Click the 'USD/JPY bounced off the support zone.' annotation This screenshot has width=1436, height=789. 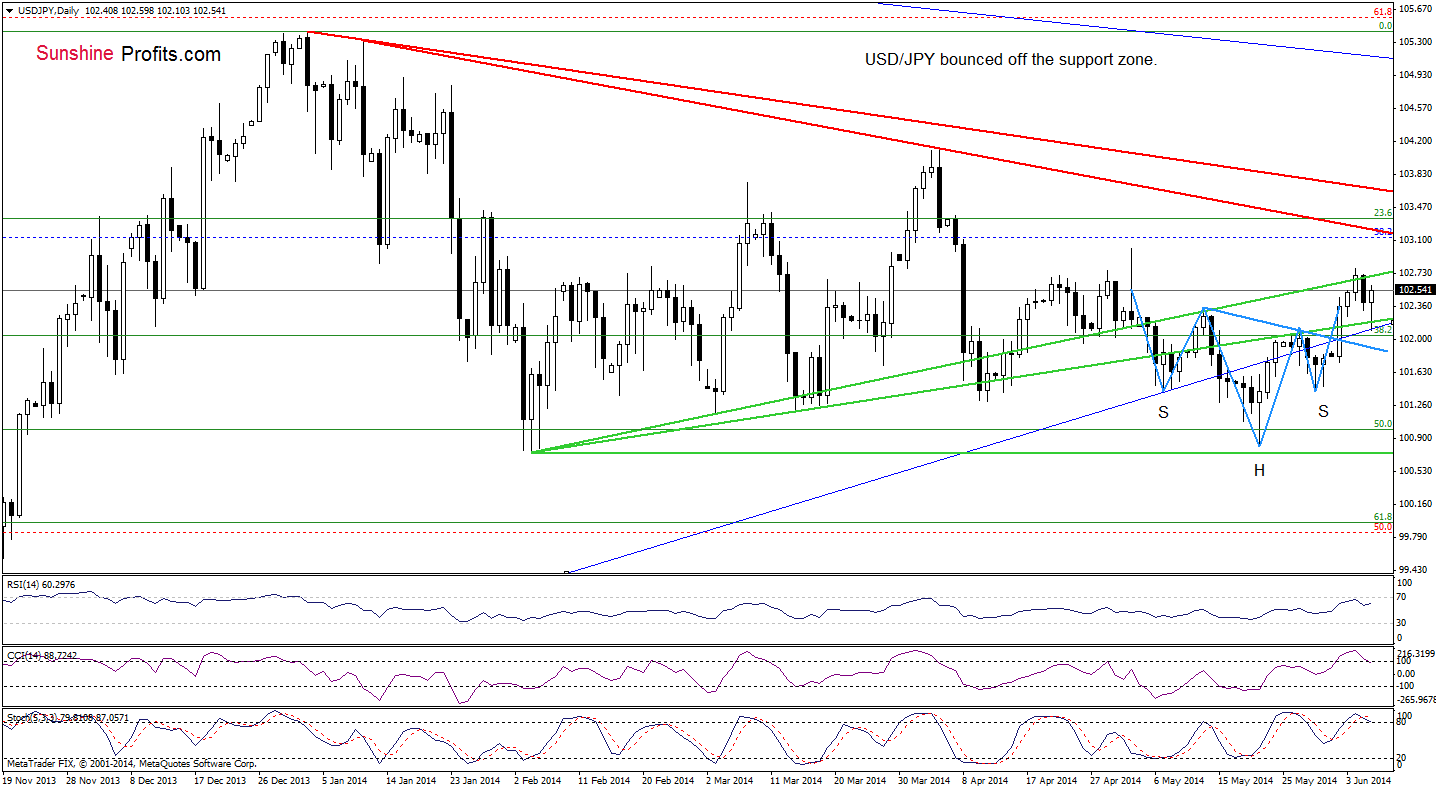click(x=1010, y=60)
